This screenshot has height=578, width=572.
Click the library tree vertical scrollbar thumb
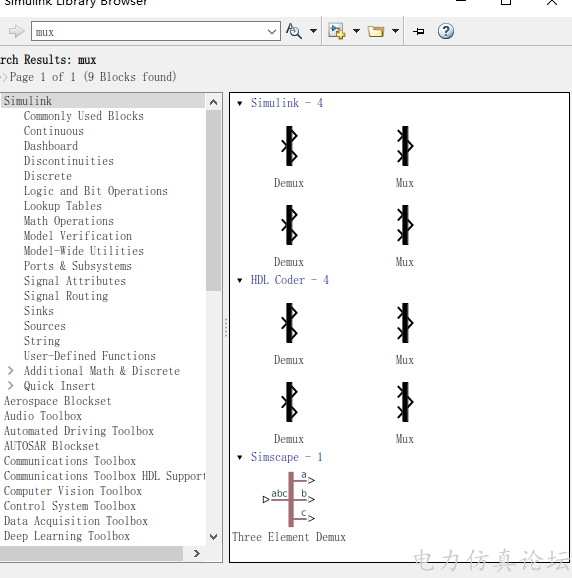pos(213,201)
